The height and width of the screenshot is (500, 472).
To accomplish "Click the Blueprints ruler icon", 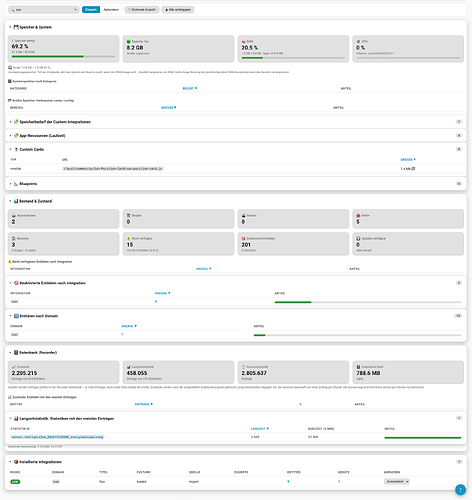I will (x=16, y=184).
